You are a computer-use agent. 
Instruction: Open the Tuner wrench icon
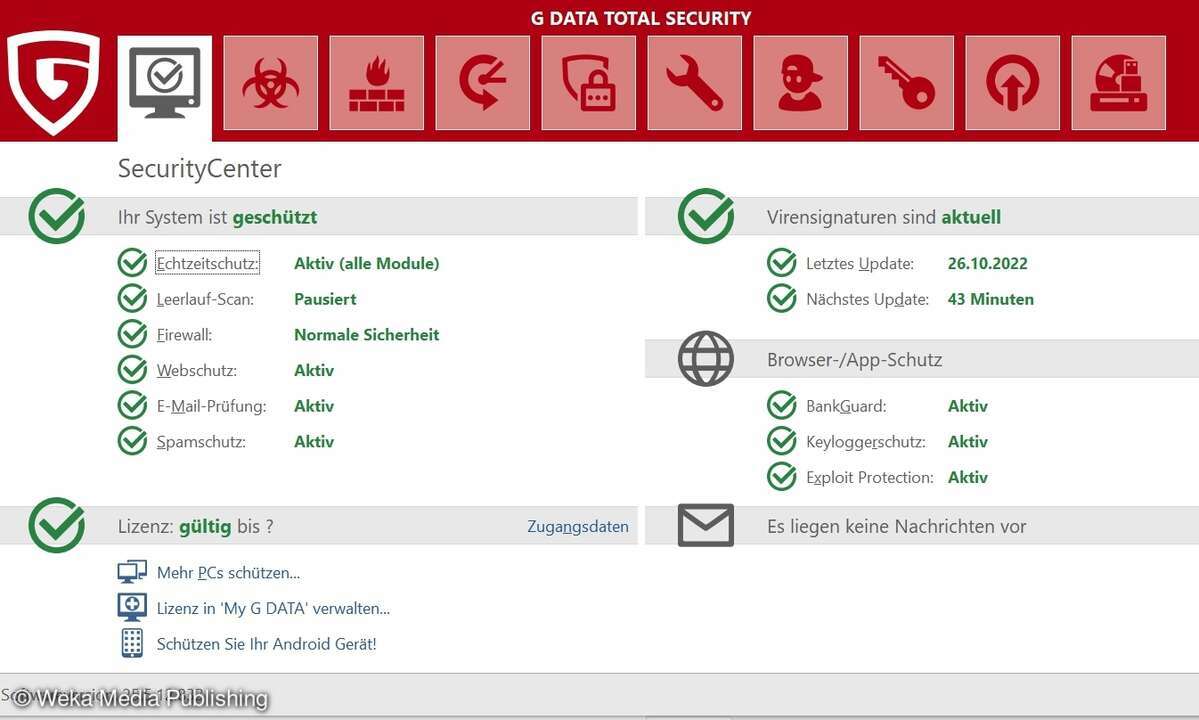pyautogui.click(x=694, y=83)
